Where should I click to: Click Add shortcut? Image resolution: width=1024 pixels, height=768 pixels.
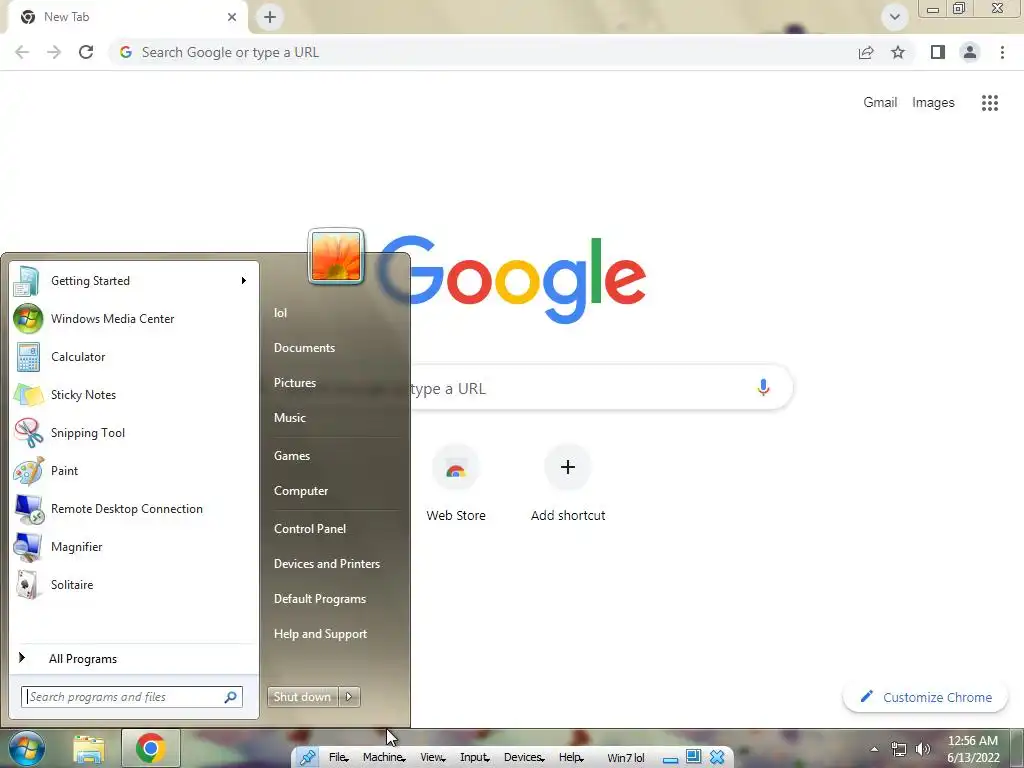568,485
